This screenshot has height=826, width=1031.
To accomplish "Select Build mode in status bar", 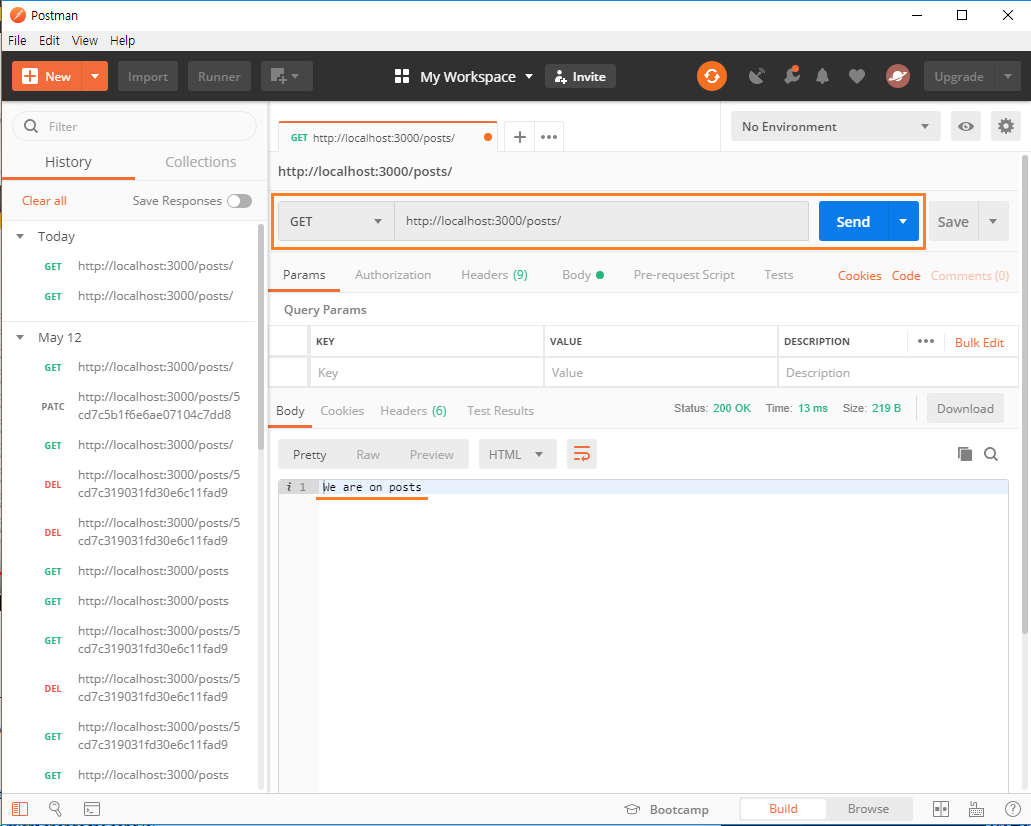I will pos(783,809).
